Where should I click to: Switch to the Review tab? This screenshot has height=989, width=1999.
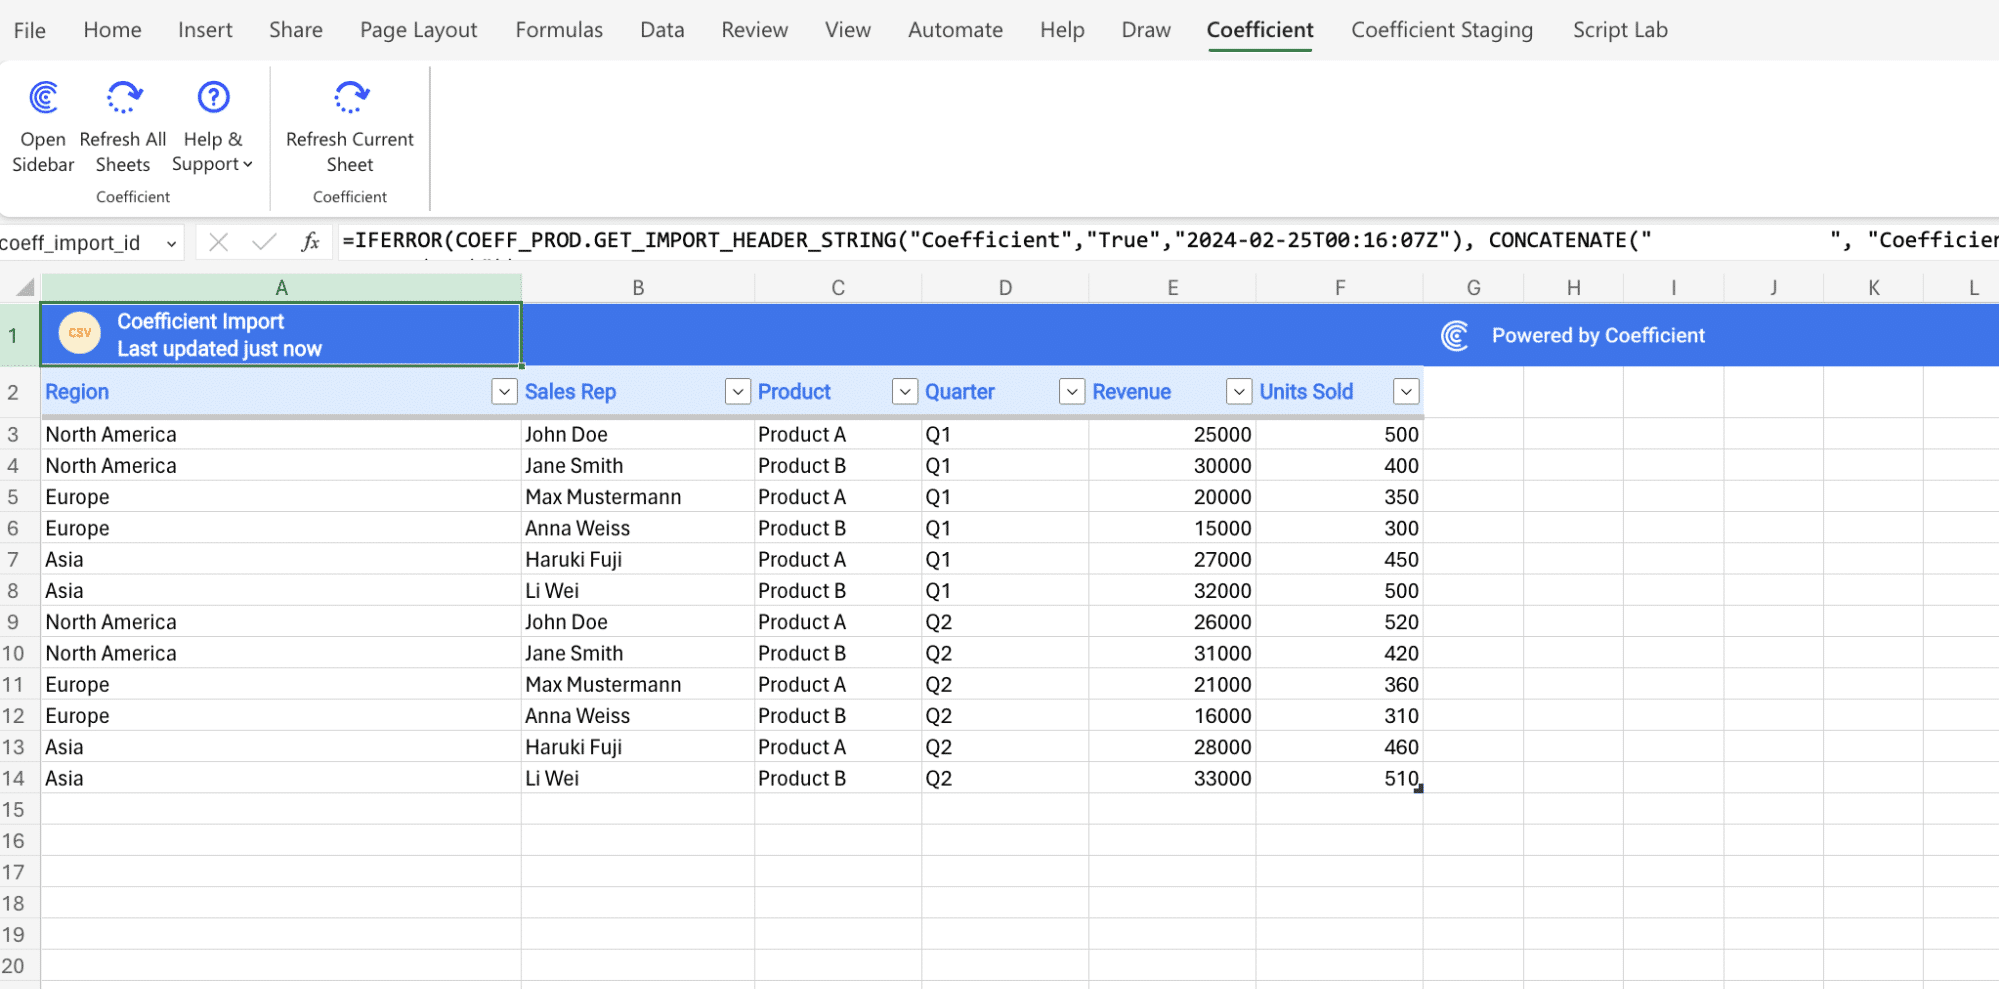point(754,30)
